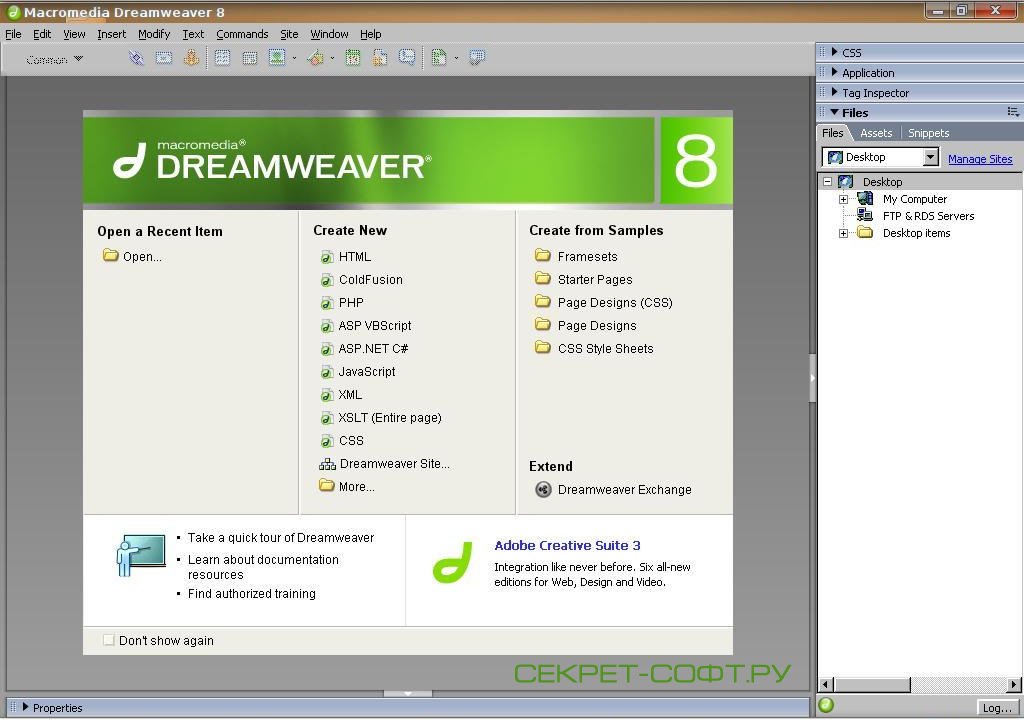Click the site map icon beside Dreamweaver Site
This screenshot has height=720, width=1024.
pos(327,465)
